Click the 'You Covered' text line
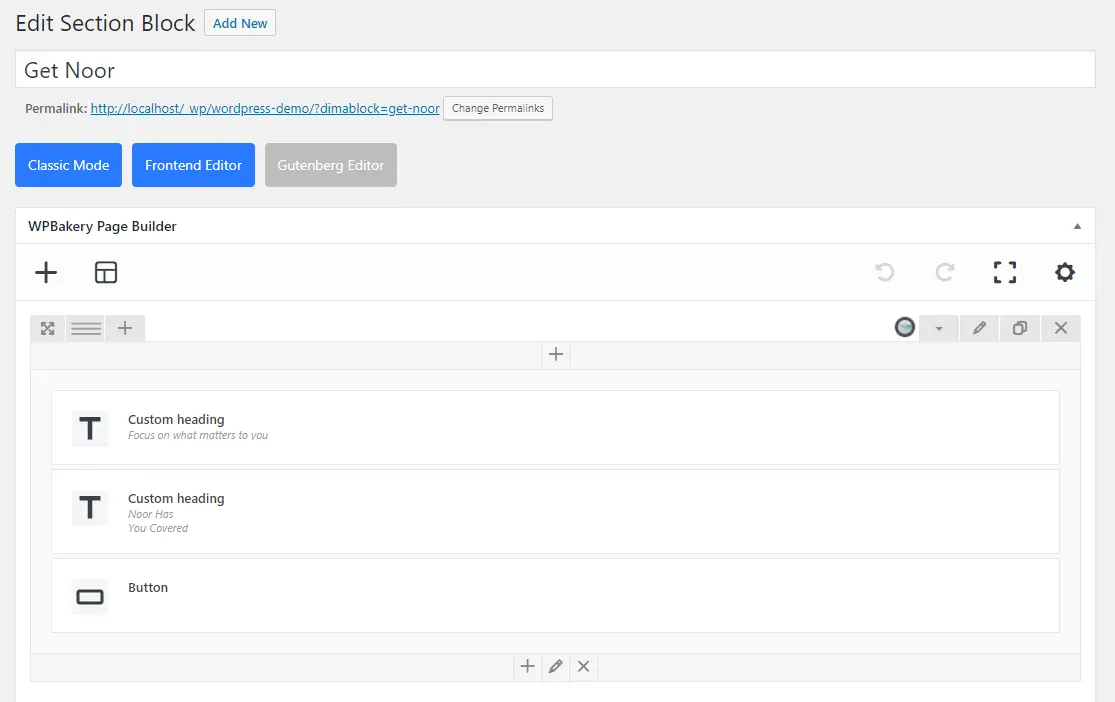1115x702 pixels. coord(158,528)
